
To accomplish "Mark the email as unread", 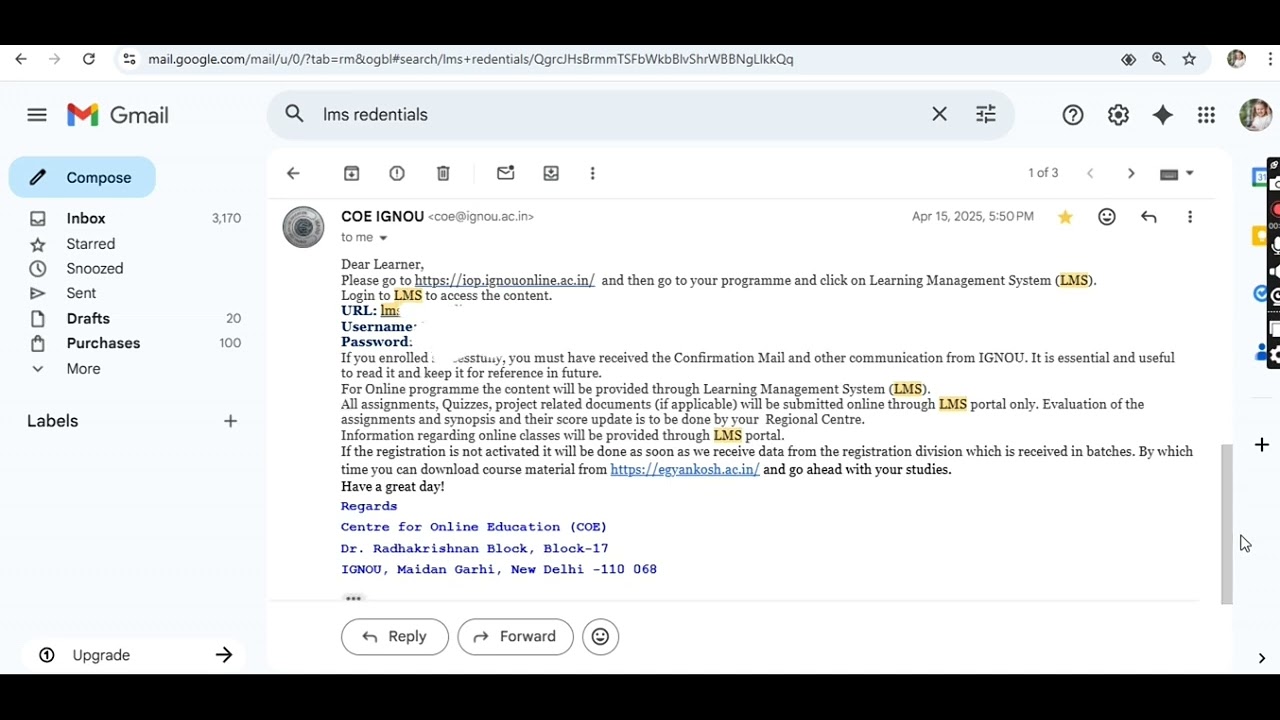I will [x=505, y=173].
